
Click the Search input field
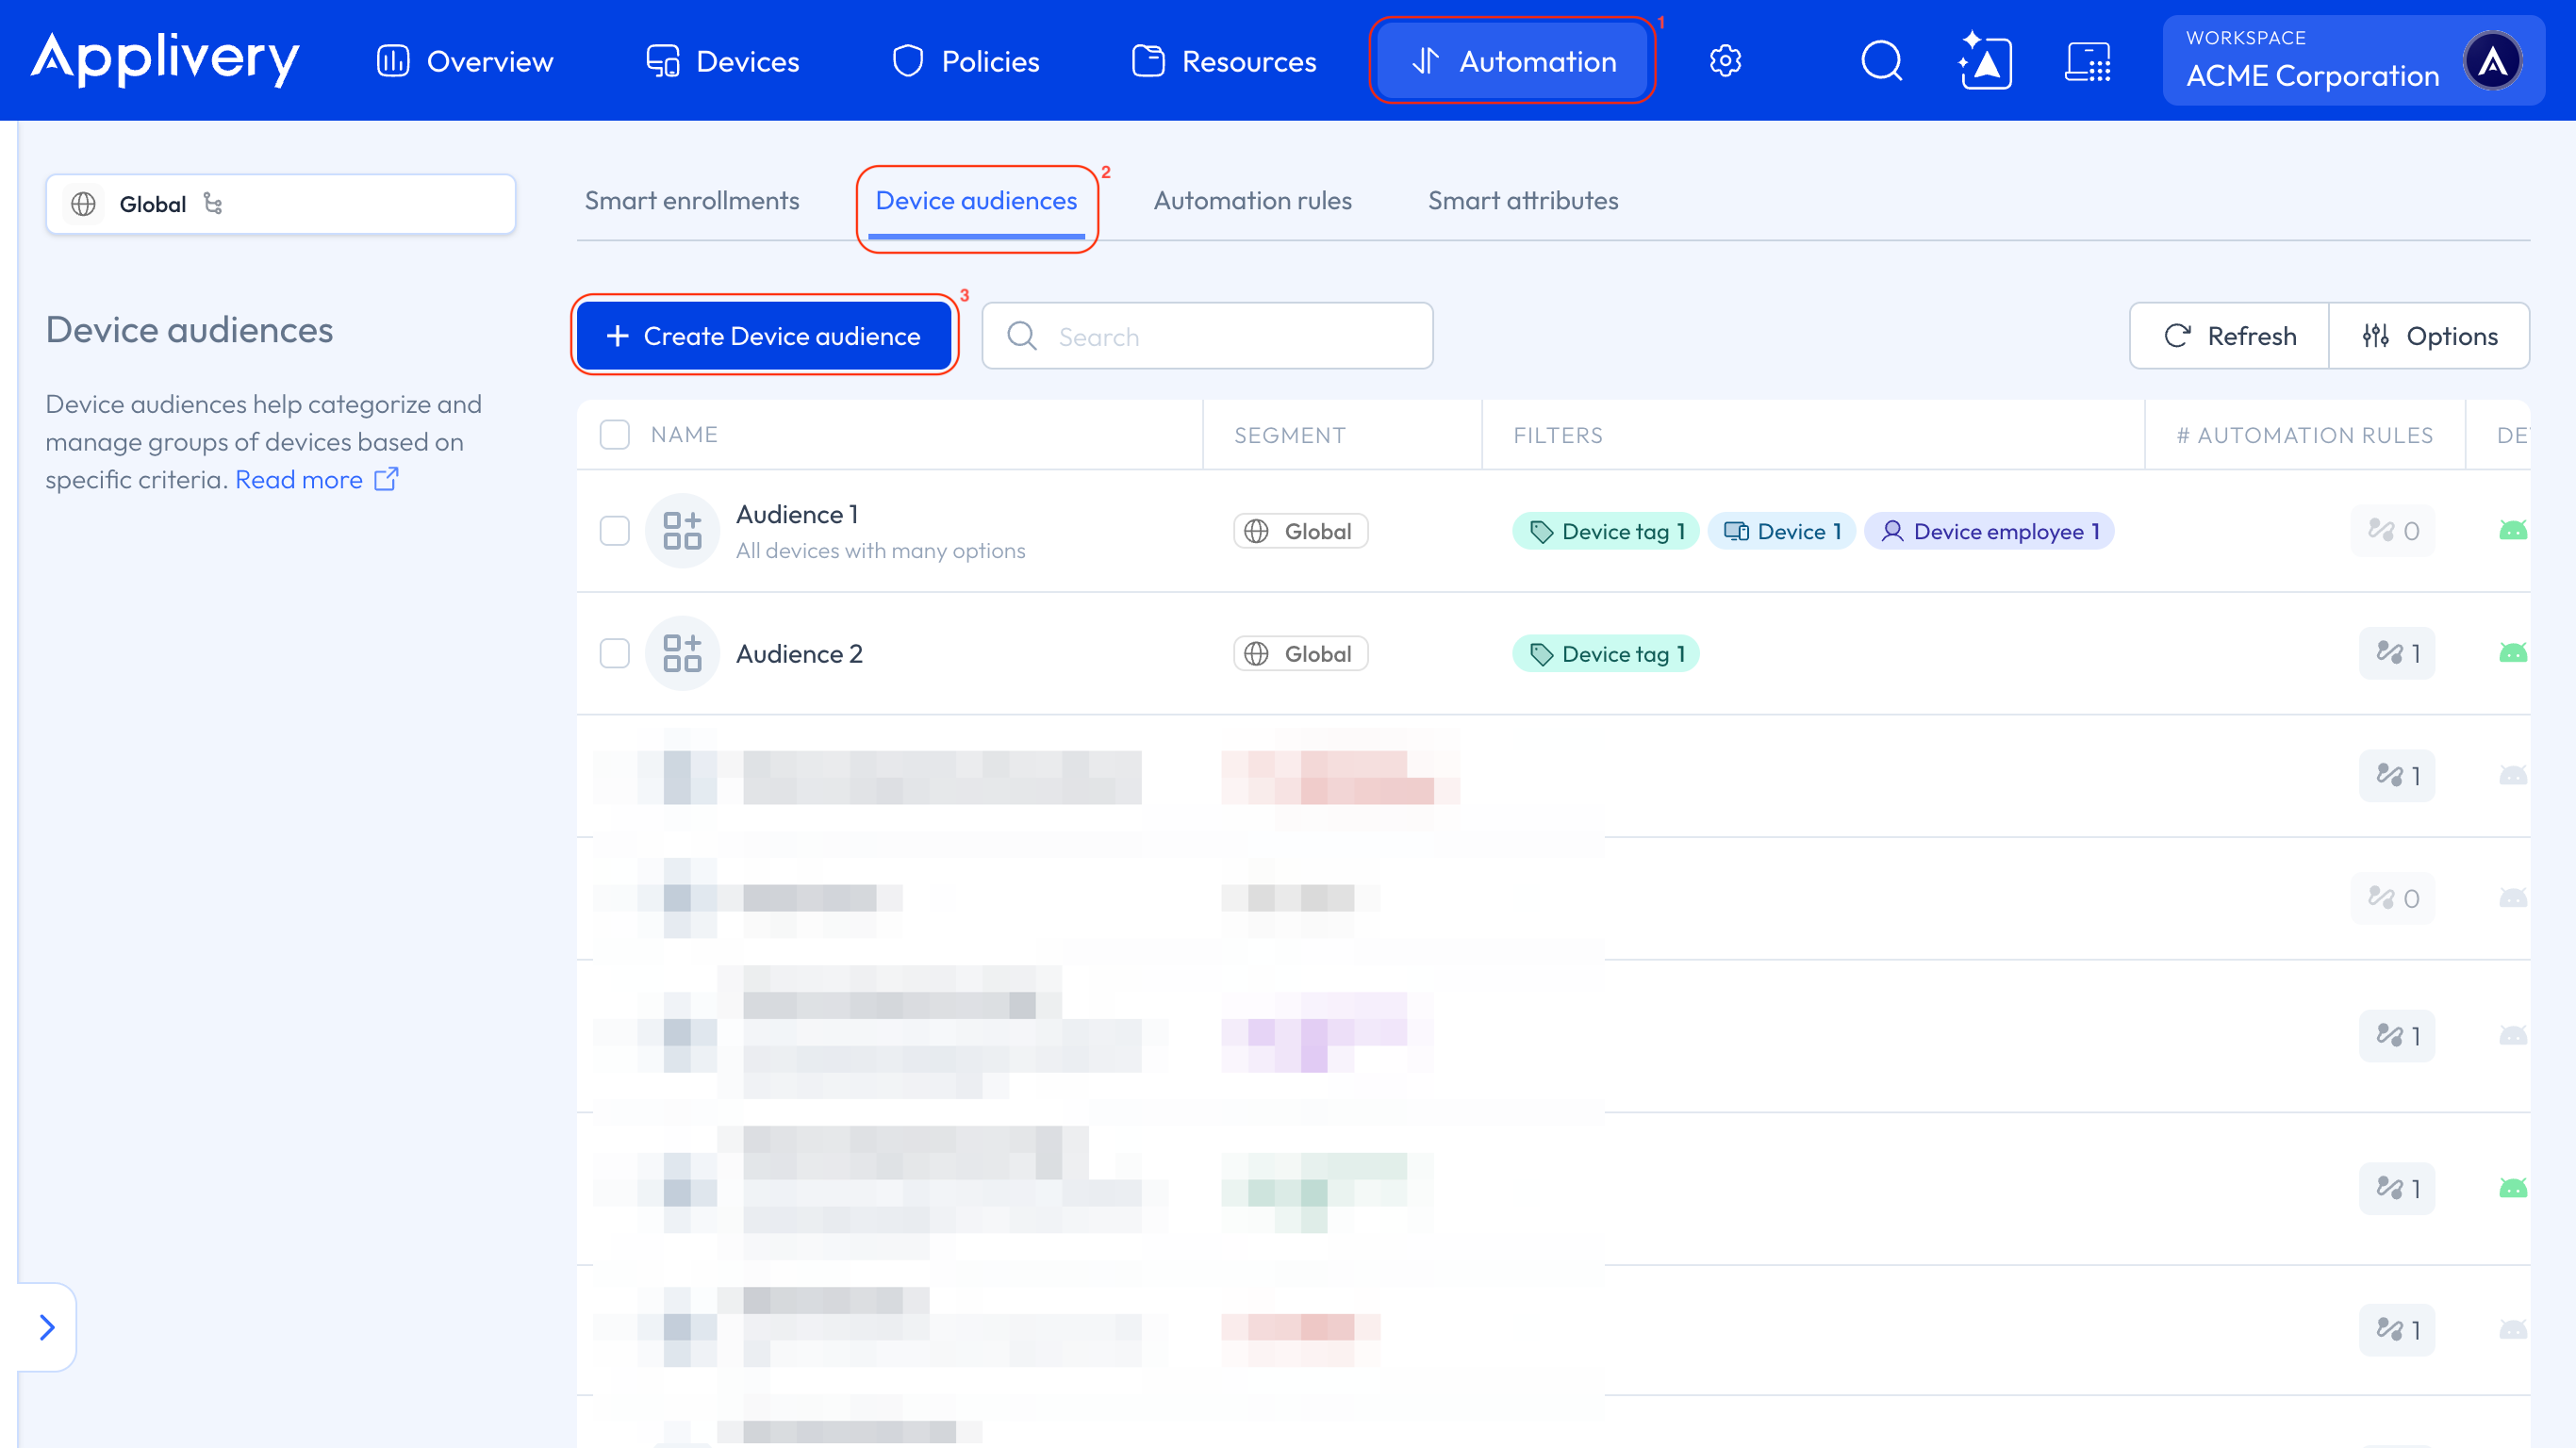click(x=1207, y=336)
